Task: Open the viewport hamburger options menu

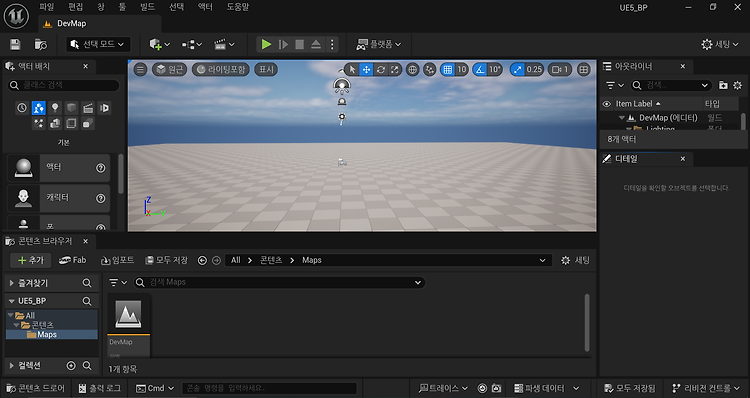Action: tap(140, 69)
